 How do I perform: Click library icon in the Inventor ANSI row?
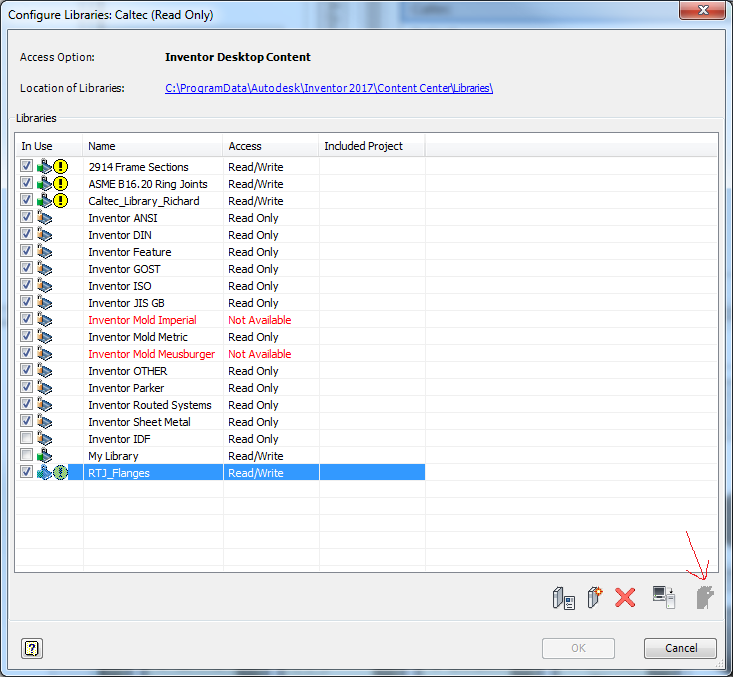tap(44, 218)
